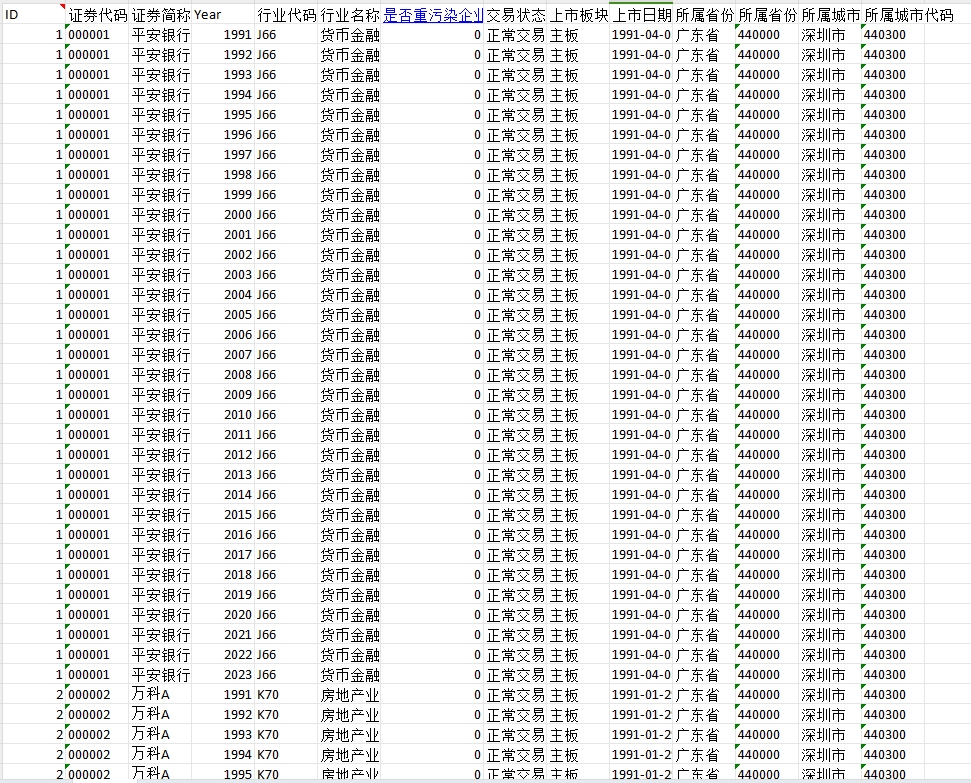Screen dimensions: 971x783
Task: Select the Year header cell
Action: [x=223, y=15]
